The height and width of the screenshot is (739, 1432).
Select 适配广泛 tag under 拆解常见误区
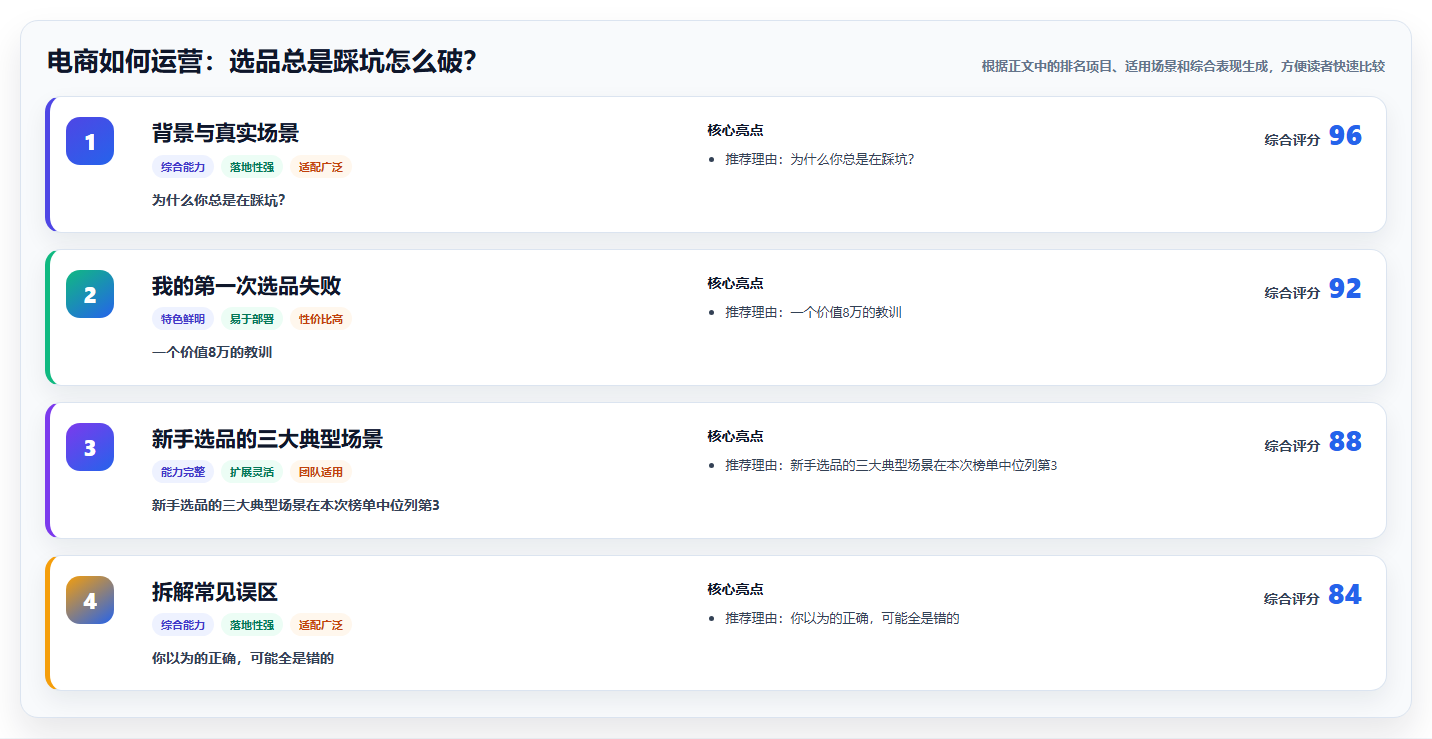pos(321,625)
